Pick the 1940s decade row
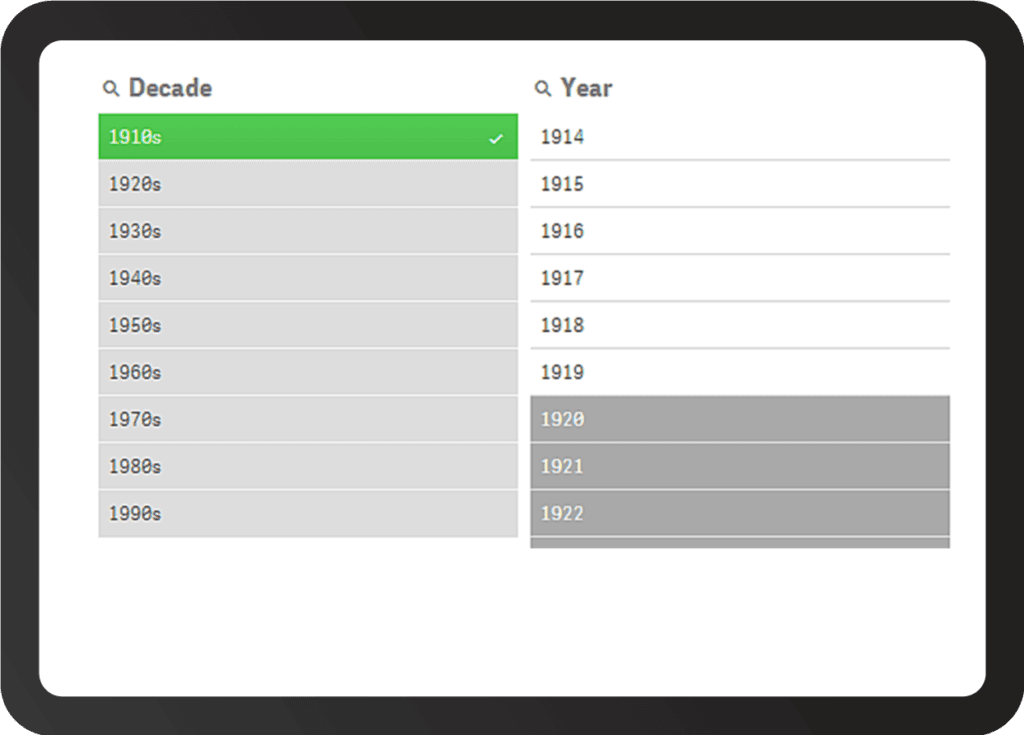 [308, 278]
